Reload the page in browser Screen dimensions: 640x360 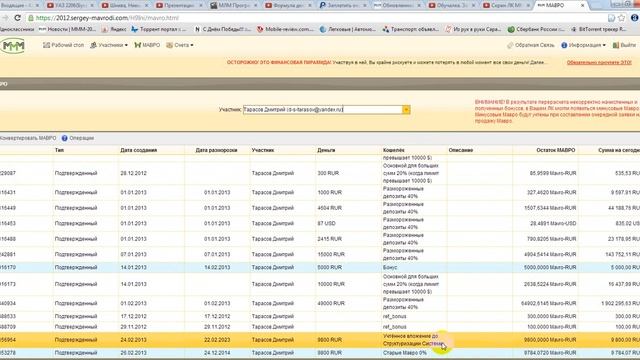point(17,18)
